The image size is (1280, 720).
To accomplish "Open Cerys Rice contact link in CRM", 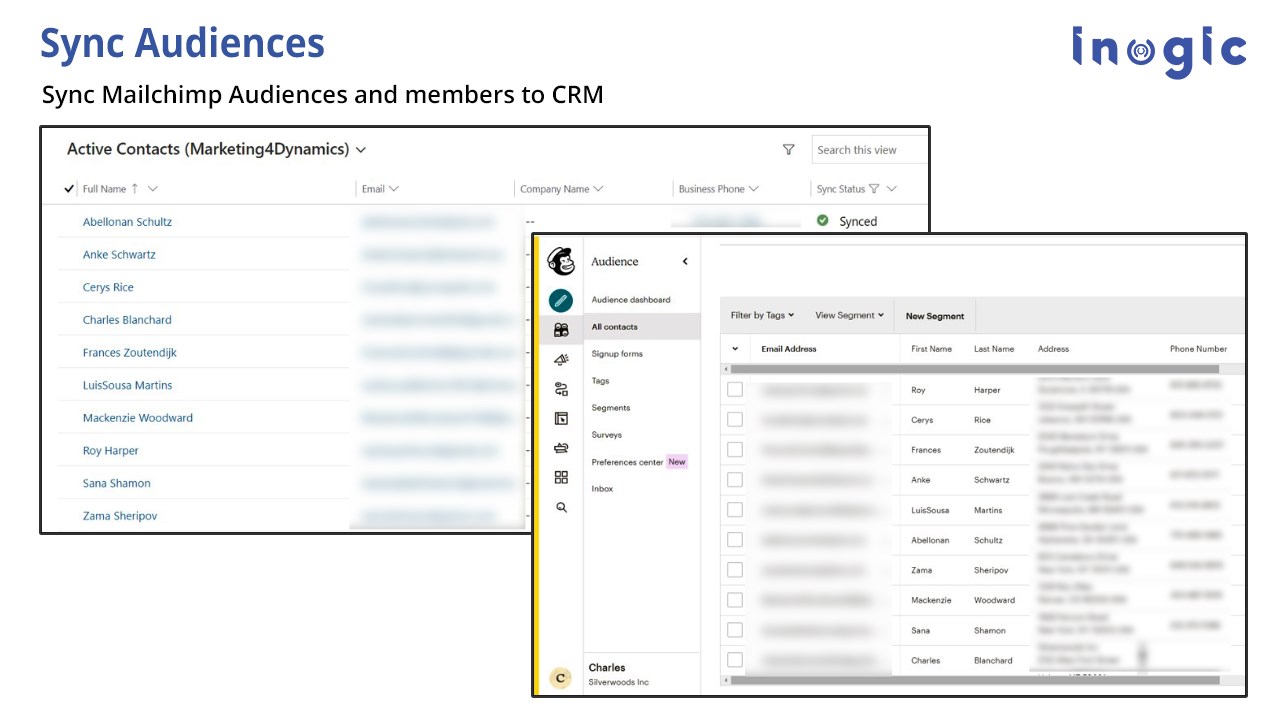I will (108, 287).
